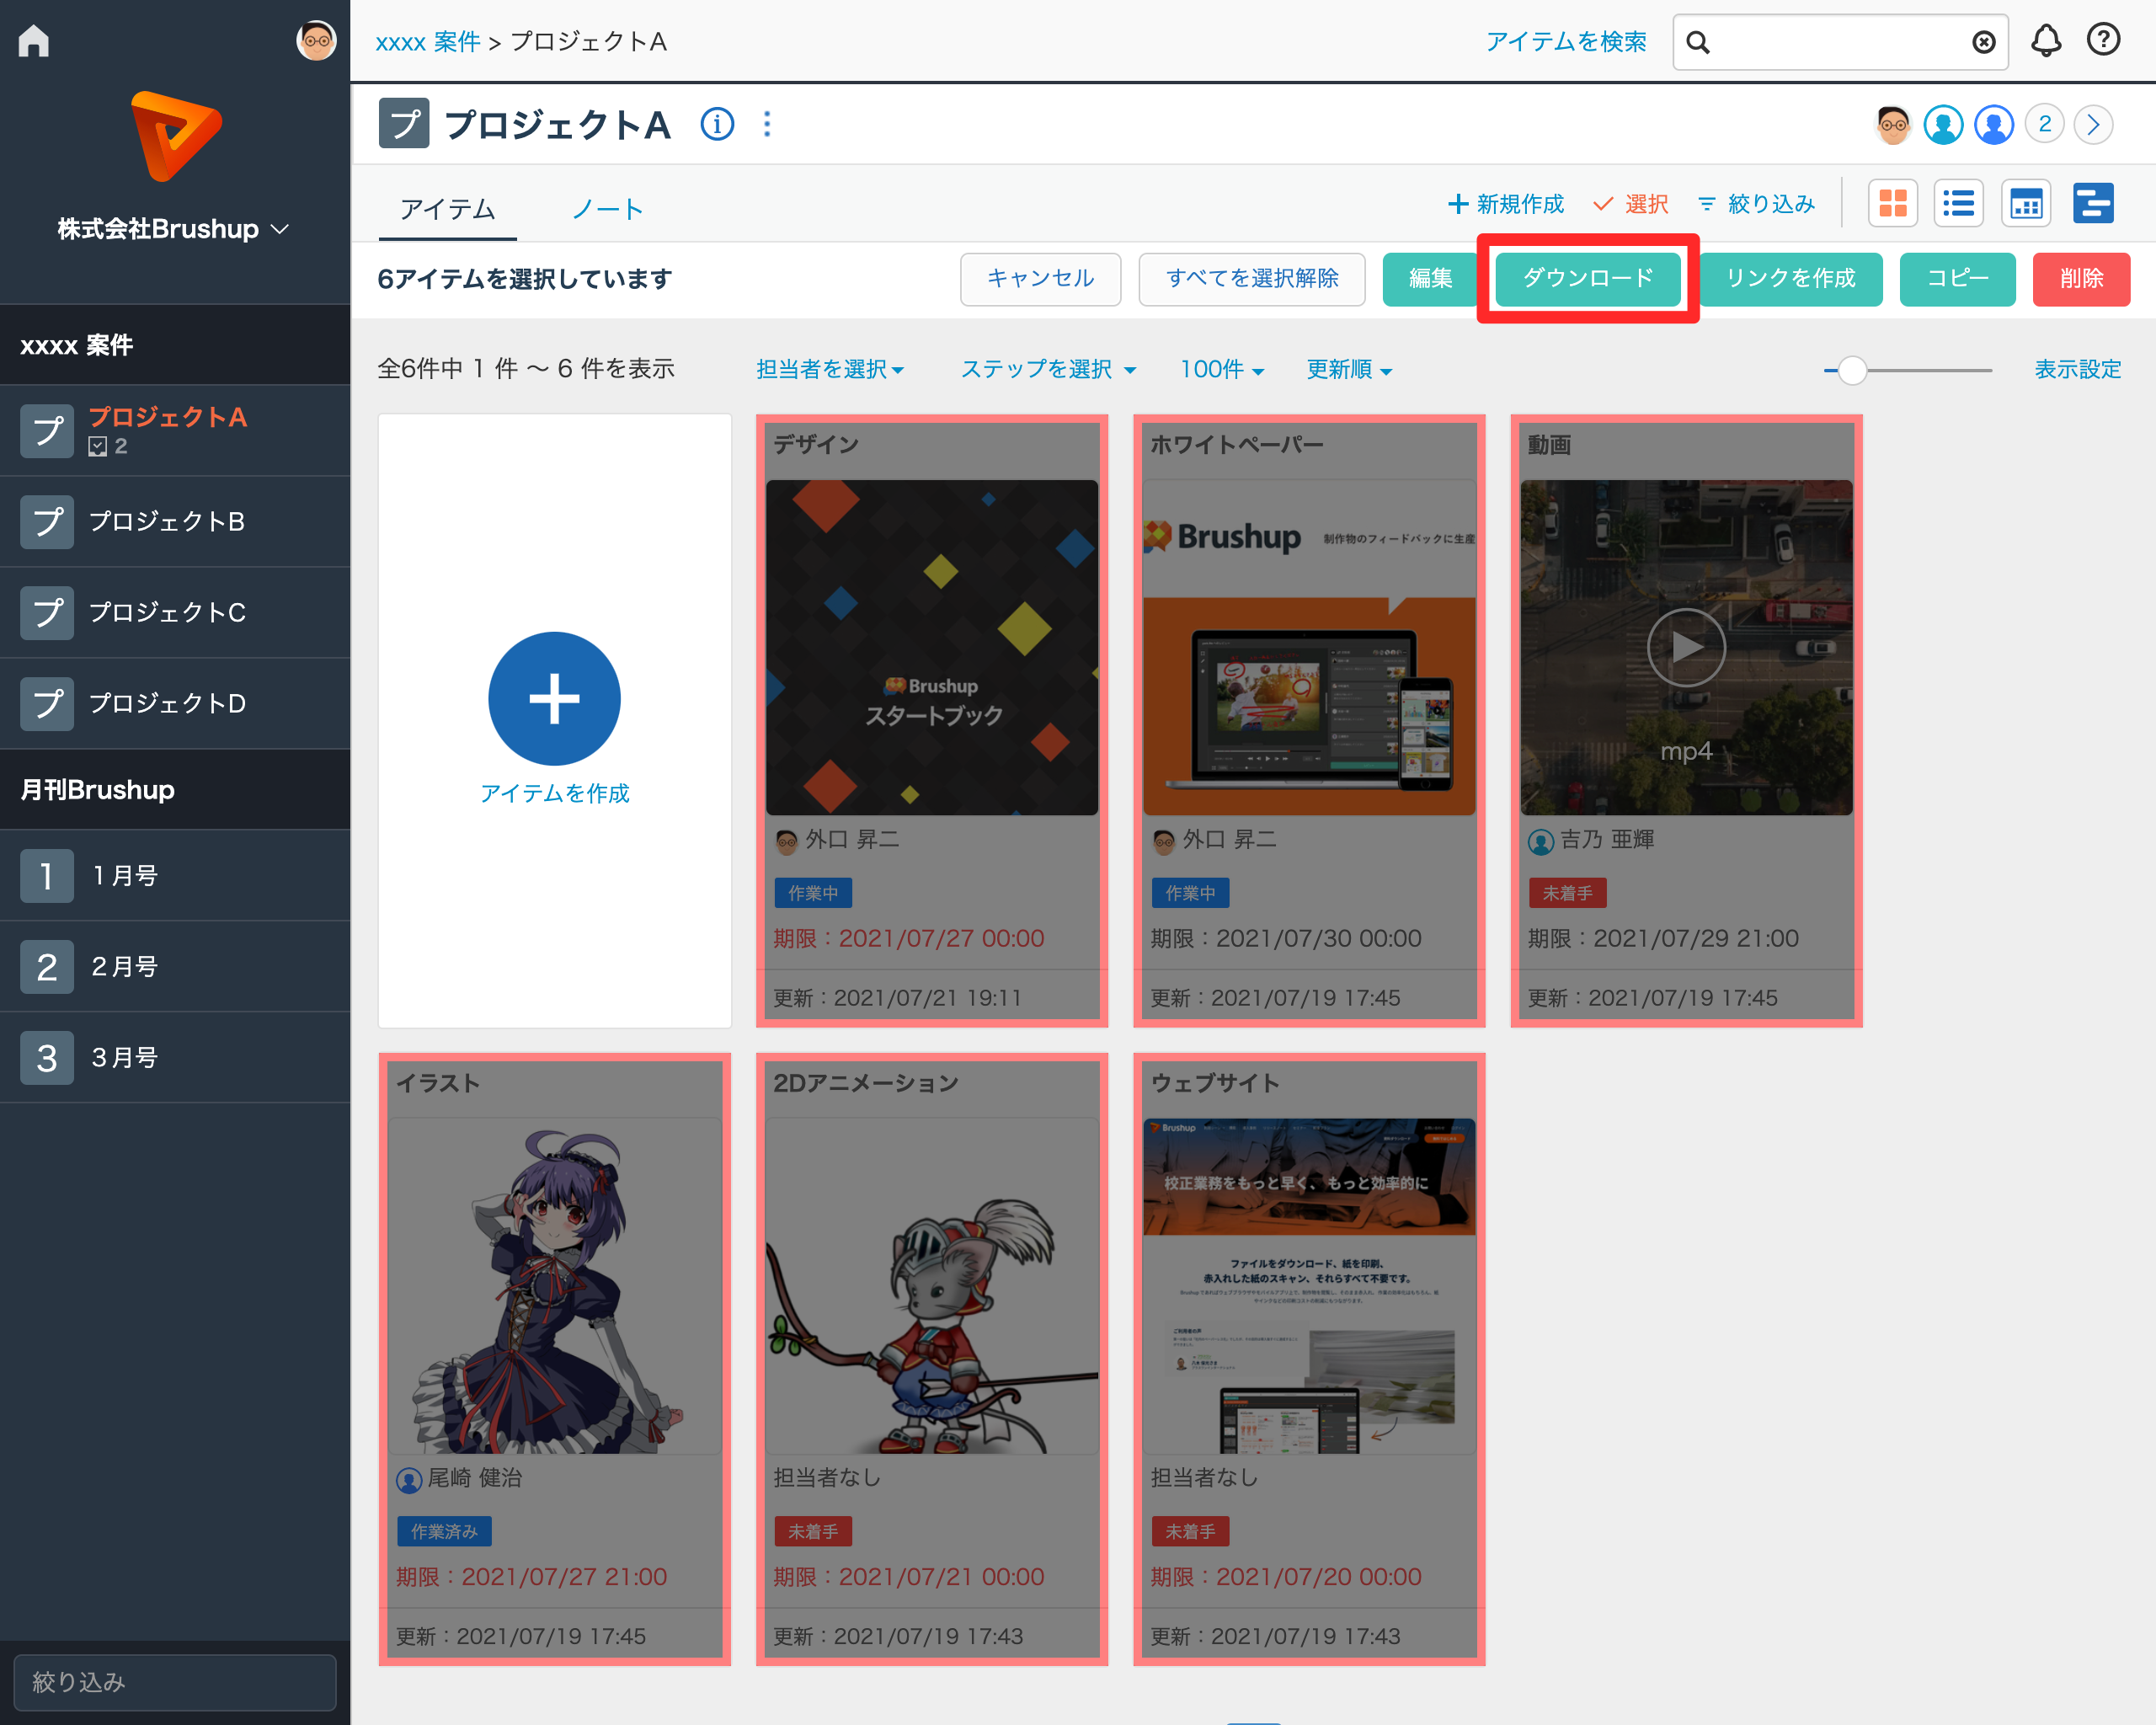Deselect the イラスト item card

[555, 1359]
